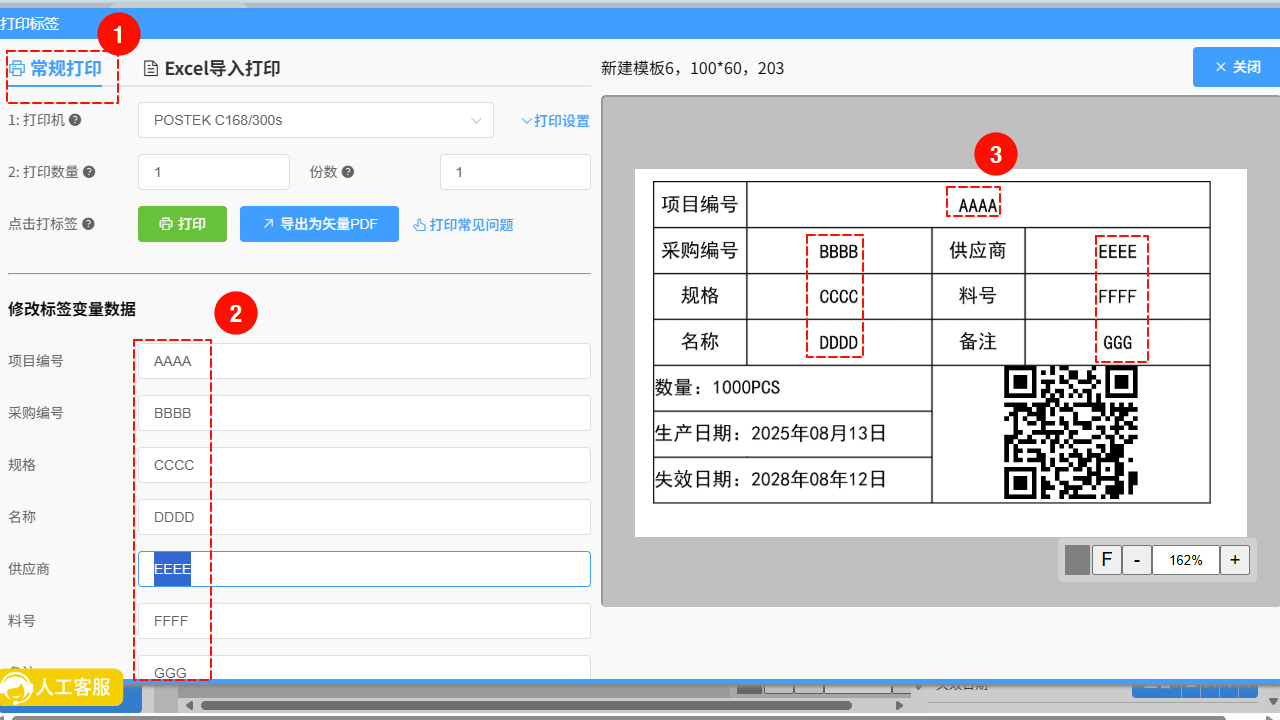Click the 名称 field containing DDDD

(x=364, y=517)
